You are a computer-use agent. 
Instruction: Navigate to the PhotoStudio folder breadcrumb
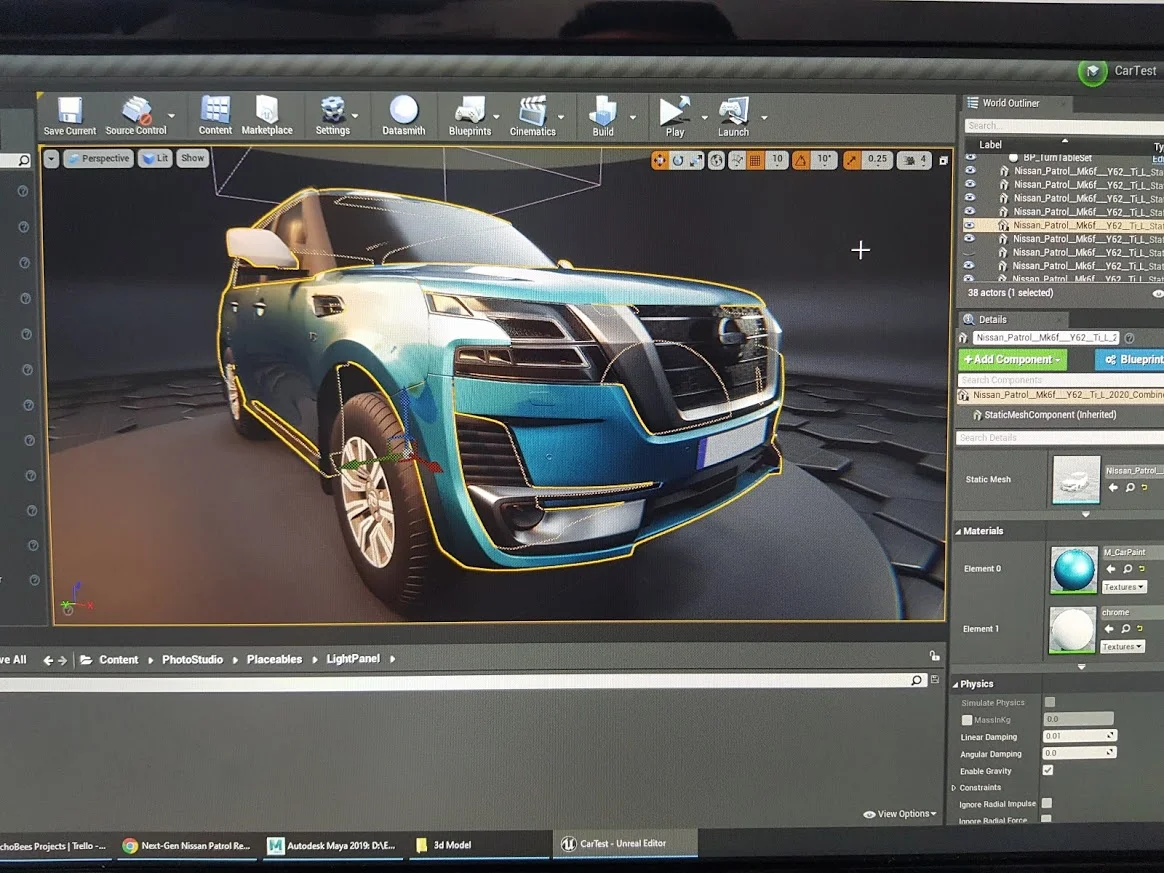click(x=192, y=659)
